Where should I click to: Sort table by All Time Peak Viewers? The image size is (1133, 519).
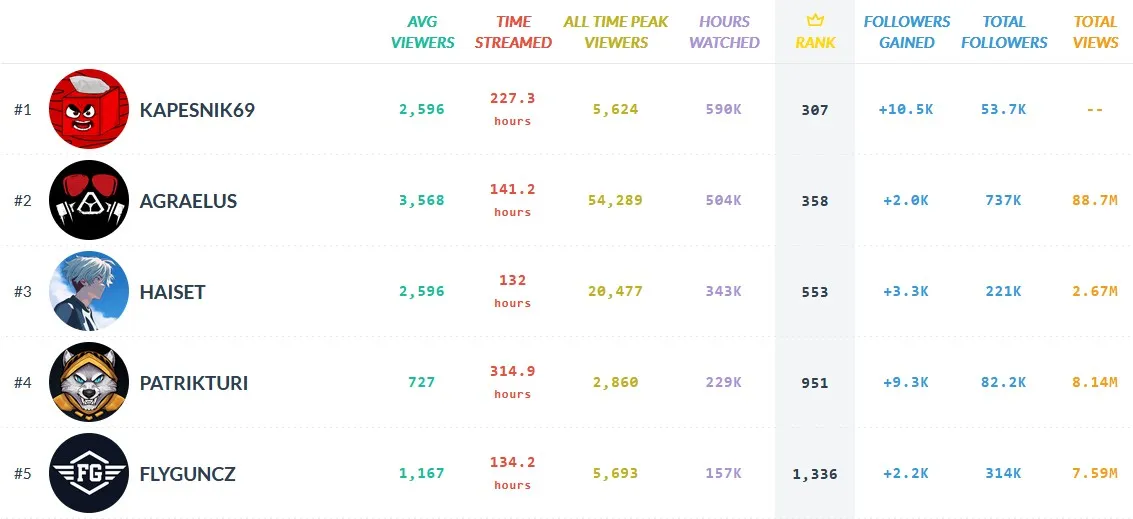coord(616,32)
